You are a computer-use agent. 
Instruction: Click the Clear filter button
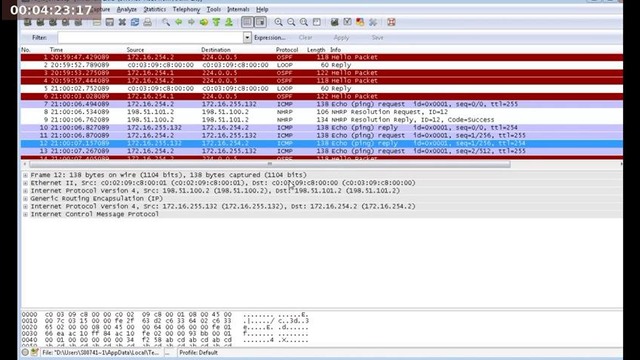(x=305, y=38)
